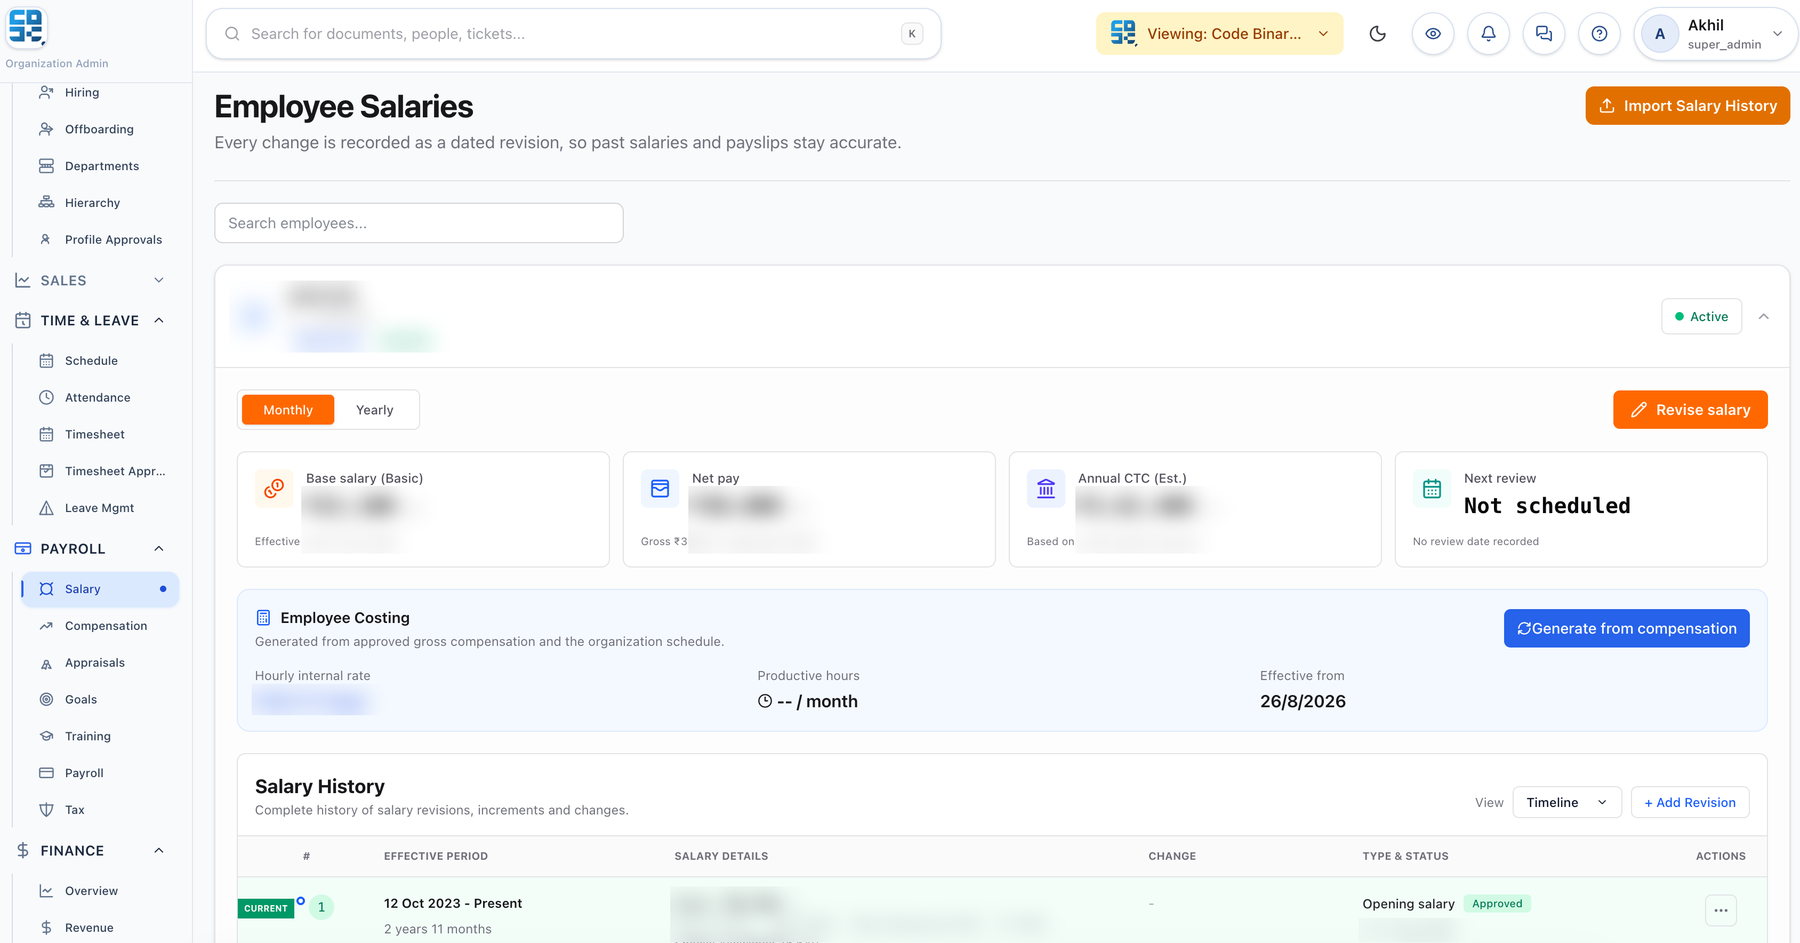Click the Tax shield icon
The height and width of the screenshot is (943, 1800).
click(46, 810)
